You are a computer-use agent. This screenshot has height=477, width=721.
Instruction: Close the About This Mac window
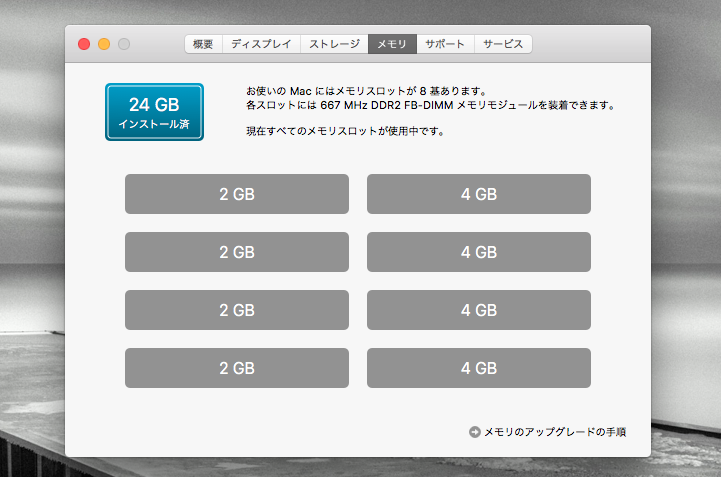[x=84, y=44]
